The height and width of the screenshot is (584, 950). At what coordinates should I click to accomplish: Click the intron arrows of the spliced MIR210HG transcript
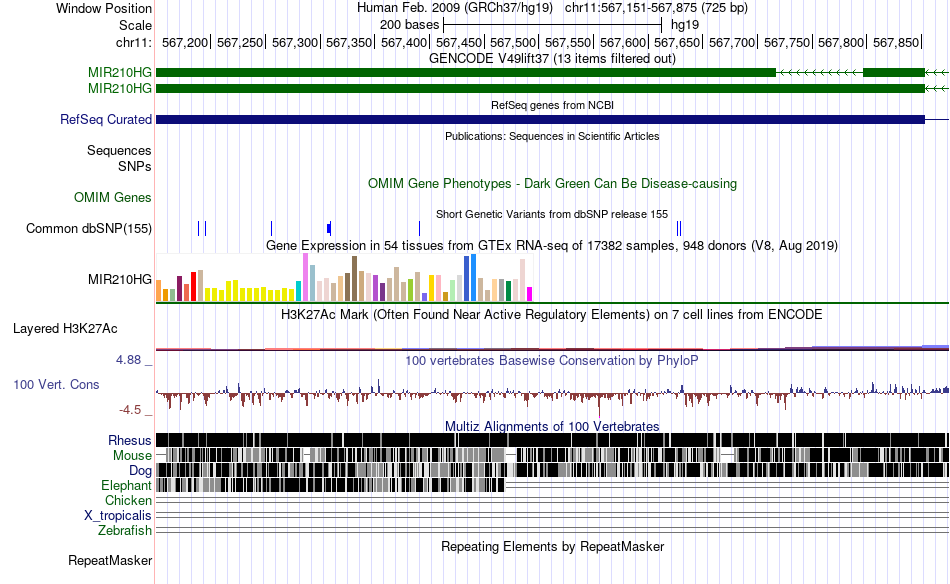click(819, 73)
